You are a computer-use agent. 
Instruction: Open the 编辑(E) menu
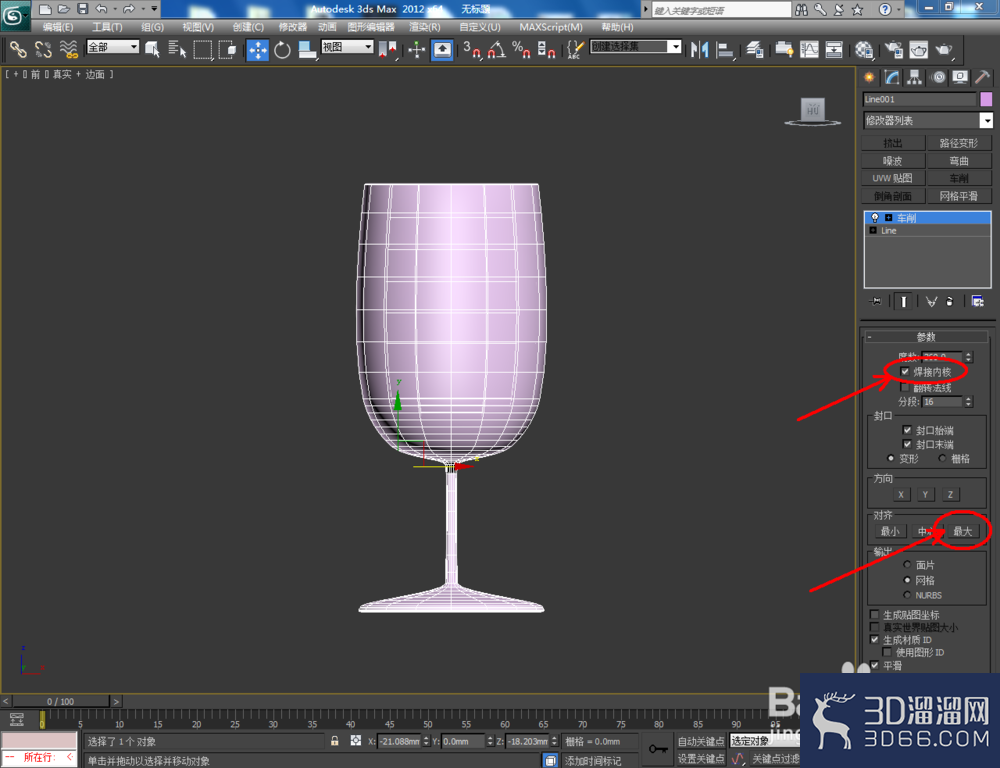(x=58, y=27)
